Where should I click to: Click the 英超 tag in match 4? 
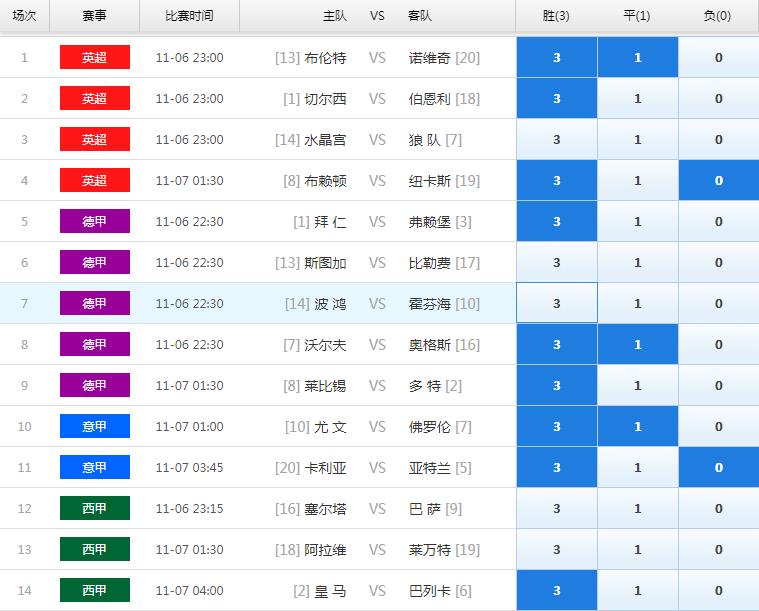[95, 180]
